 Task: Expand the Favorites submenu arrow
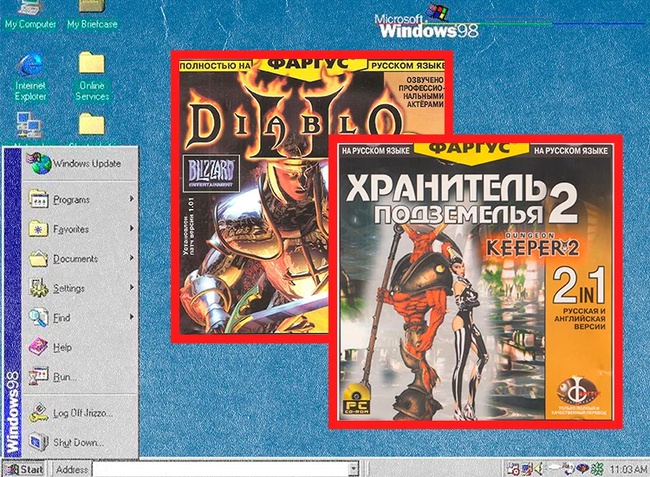pos(131,228)
